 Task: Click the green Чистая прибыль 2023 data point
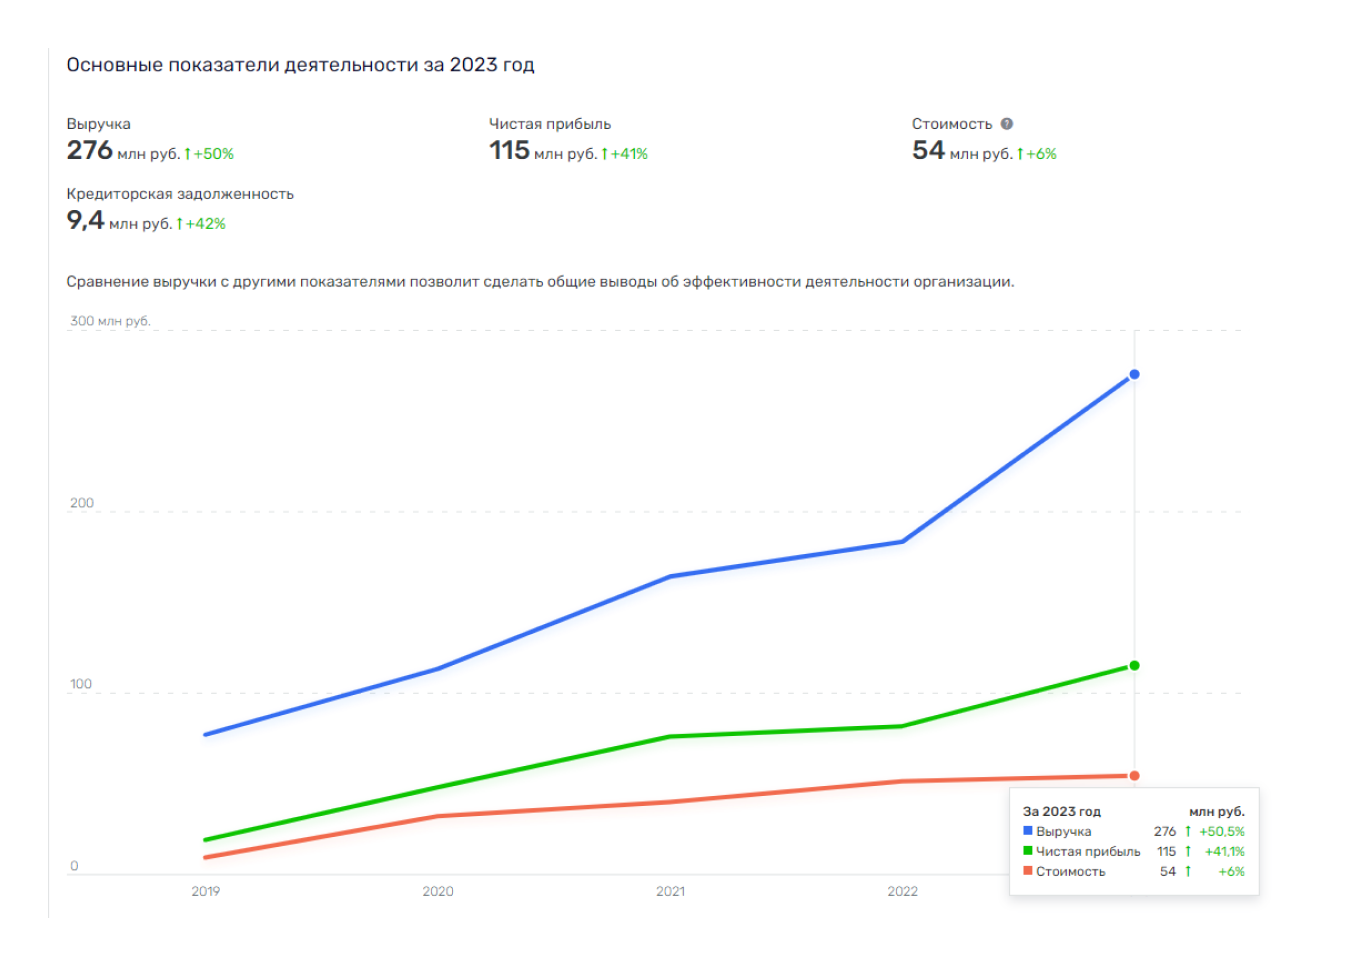pyautogui.click(x=1134, y=666)
